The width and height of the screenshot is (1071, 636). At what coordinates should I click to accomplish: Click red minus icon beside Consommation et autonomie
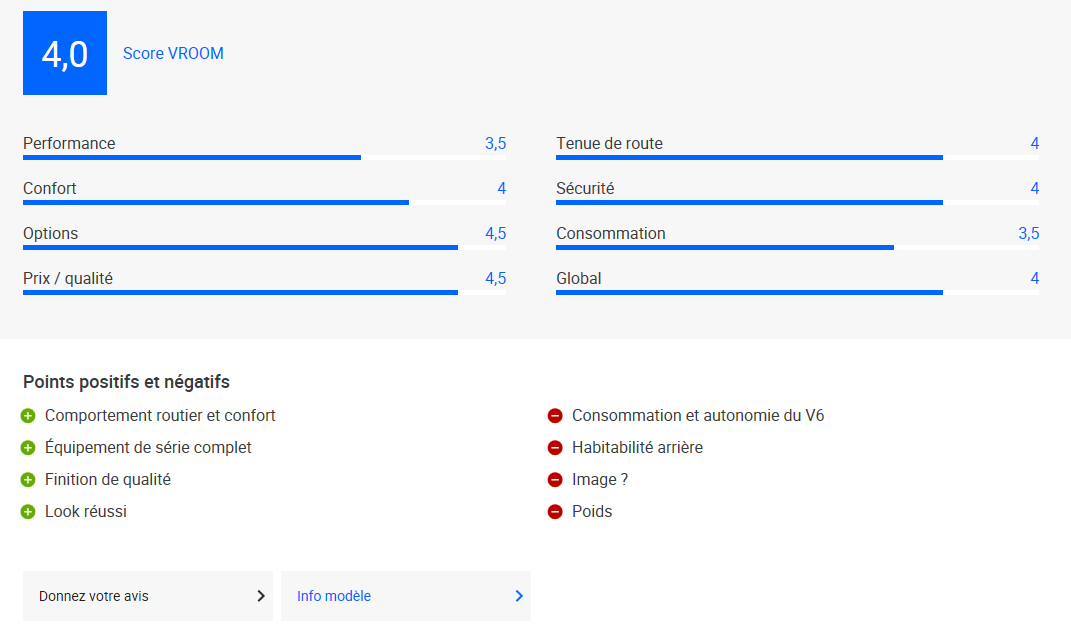pyautogui.click(x=555, y=416)
